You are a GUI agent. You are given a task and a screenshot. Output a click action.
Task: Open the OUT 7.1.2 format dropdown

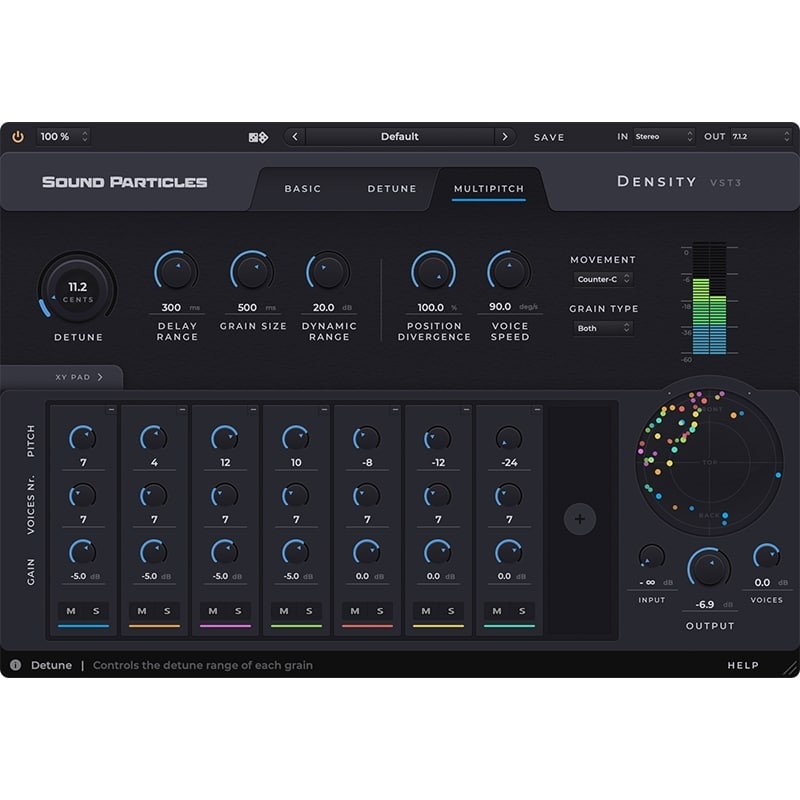761,137
